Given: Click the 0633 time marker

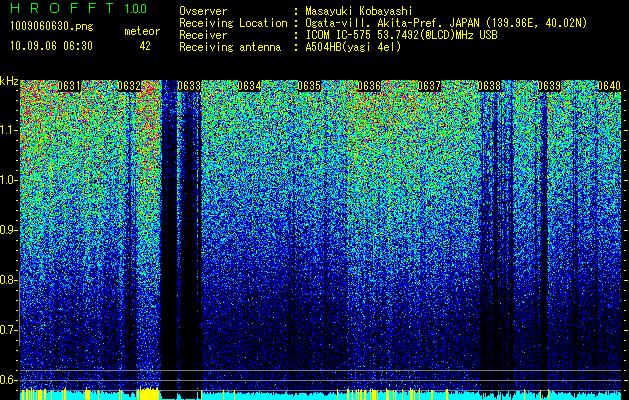Looking at the screenshot, I should click(x=189, y=86).
